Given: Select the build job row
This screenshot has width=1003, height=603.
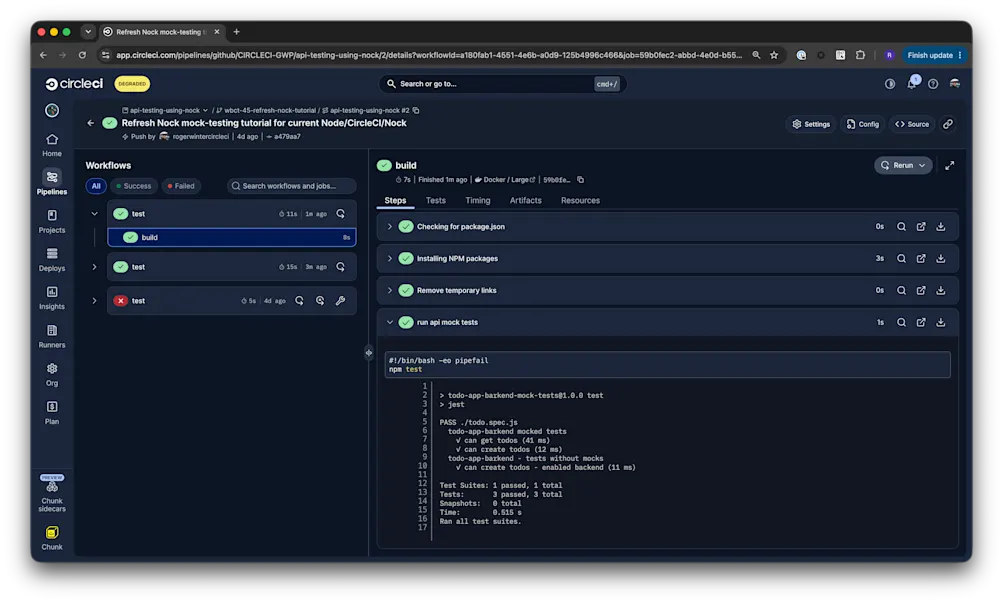Looking at the screenshot, I should pos(232,237).
